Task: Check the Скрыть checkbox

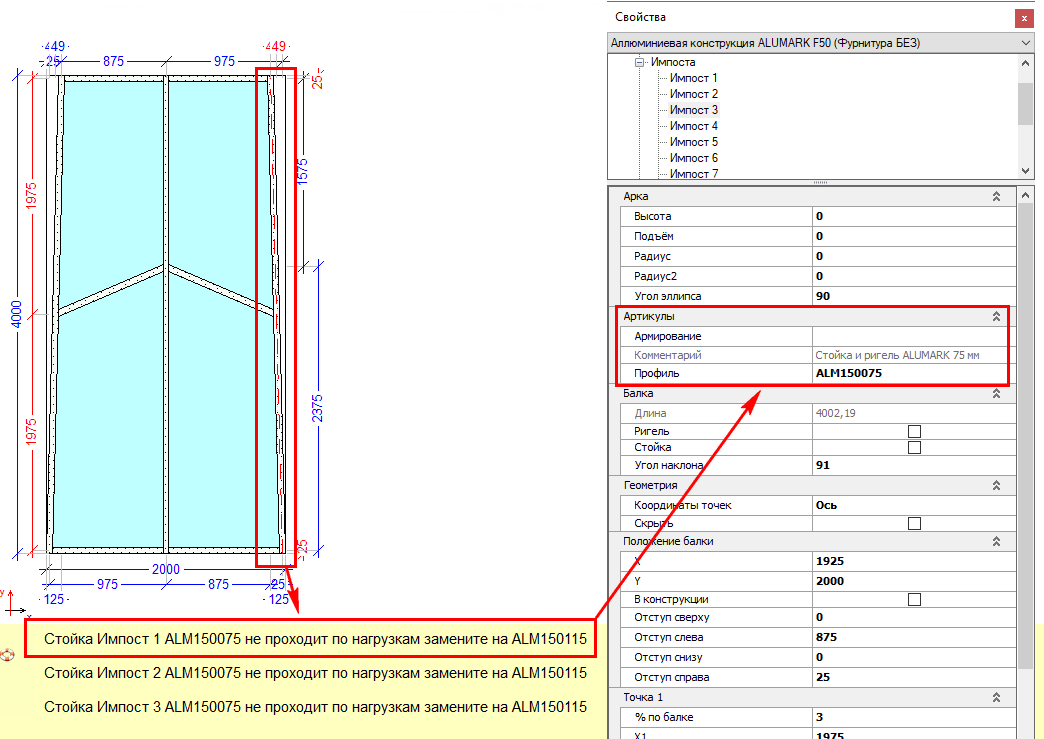Action: 913,523
